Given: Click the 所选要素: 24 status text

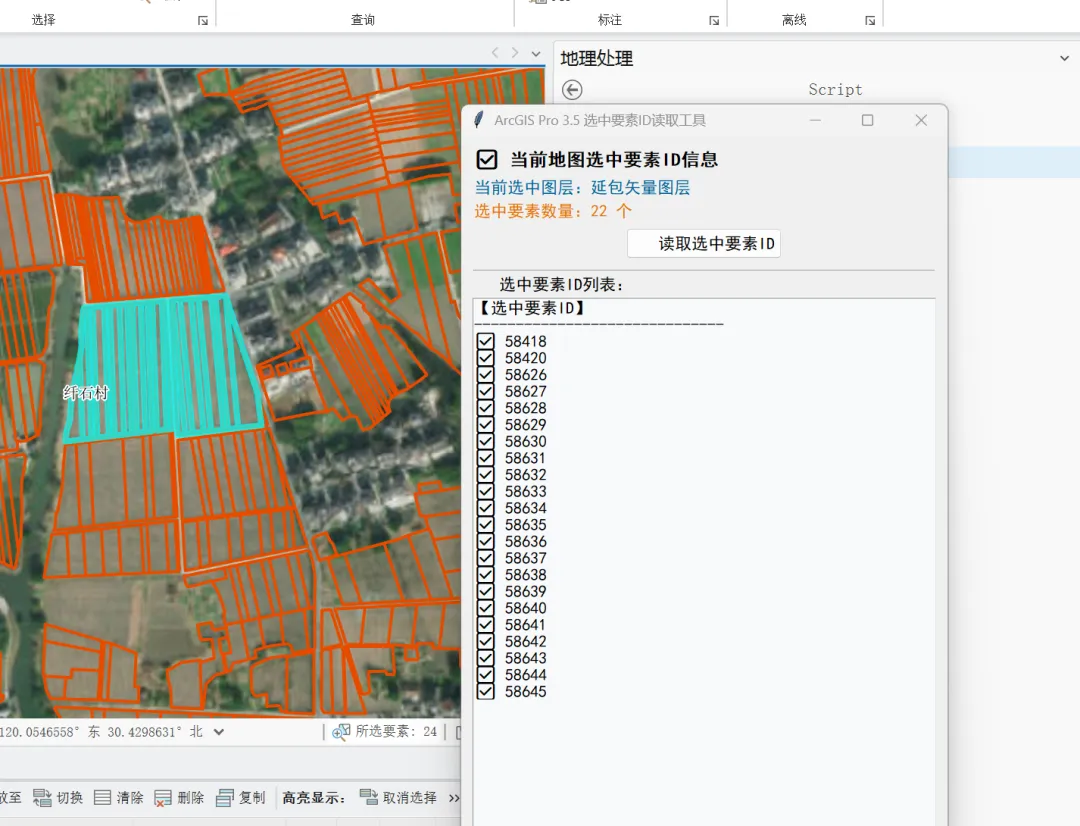Looking at the screenshot, I should (x=396, y=732).
